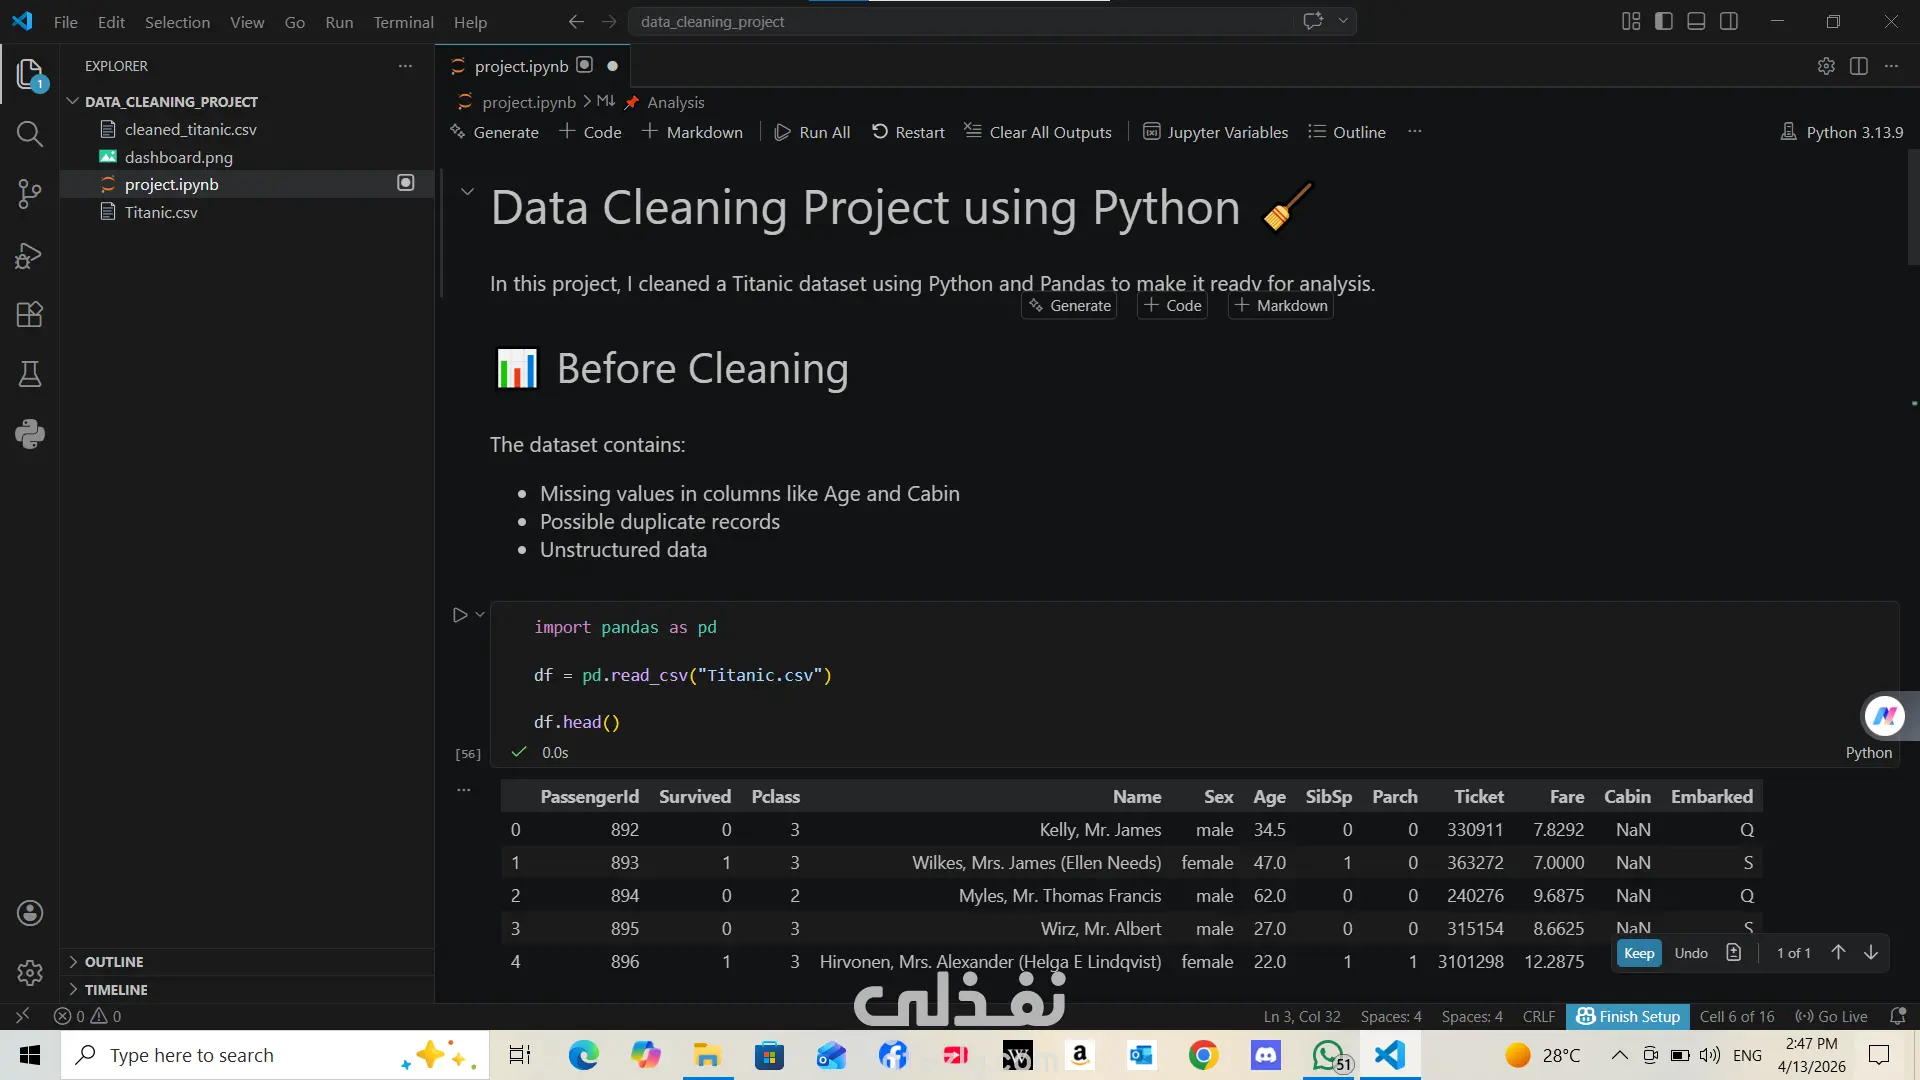Click the Windows taskbar search box
The width and height of the screenshot is (1920, 1080).
click(275, 1055)
